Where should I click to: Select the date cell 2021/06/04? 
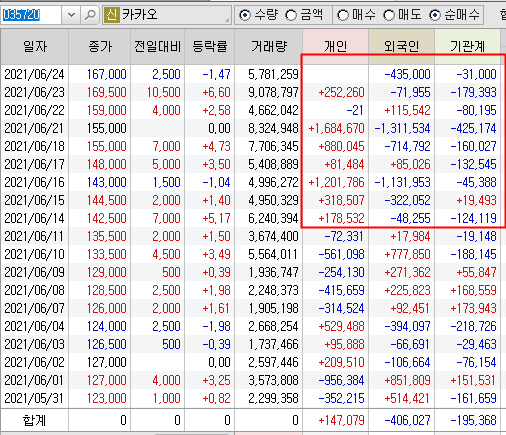(x=34, y=326)
